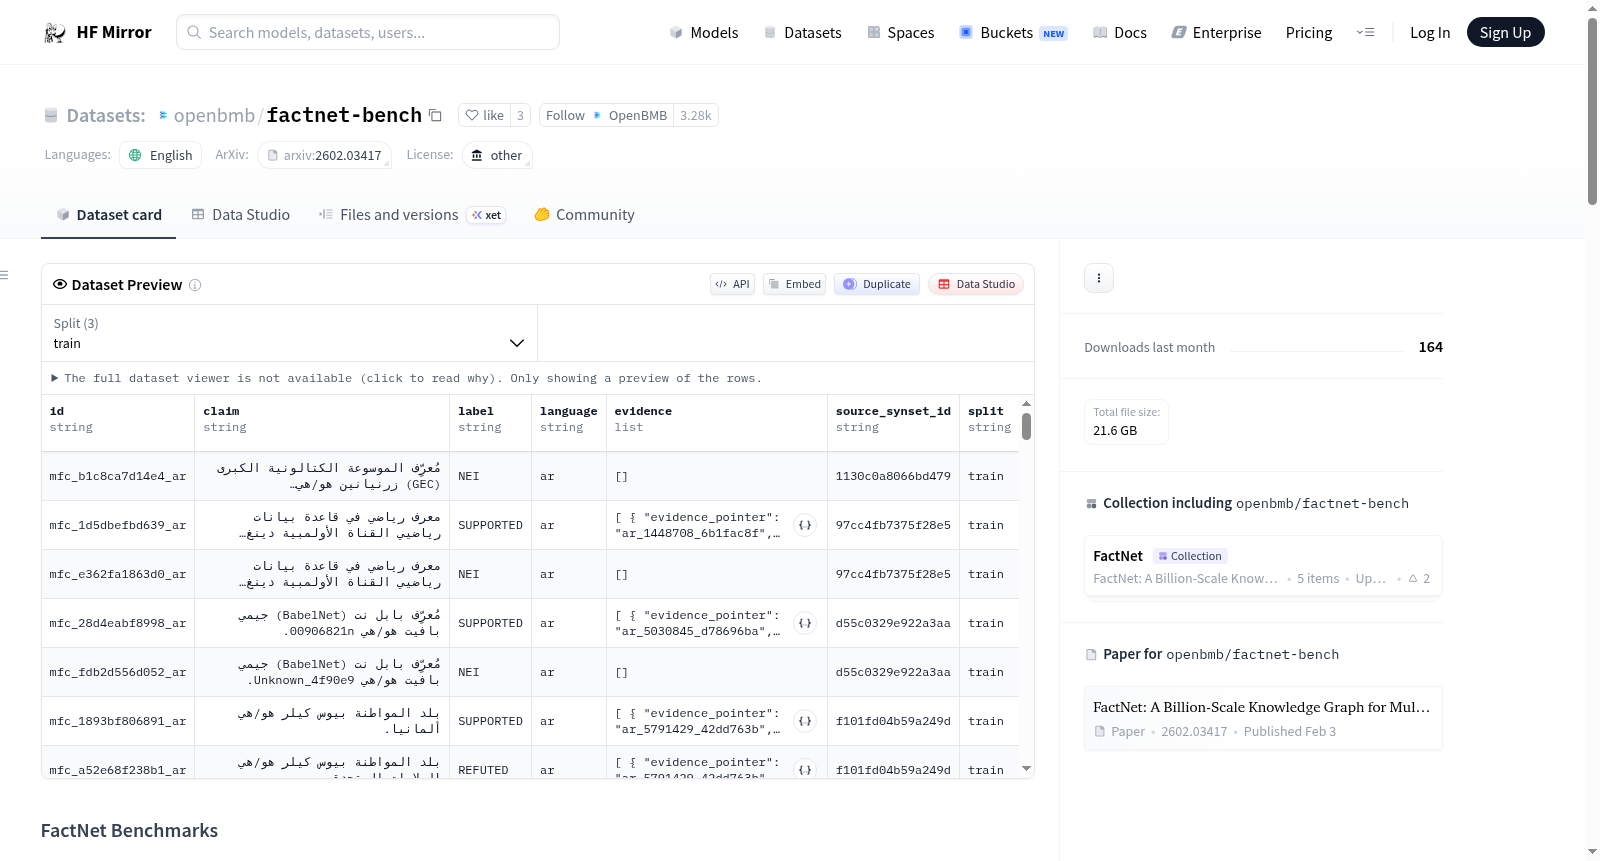
Task: Click the Log In link
Action: click(1430, 33)
